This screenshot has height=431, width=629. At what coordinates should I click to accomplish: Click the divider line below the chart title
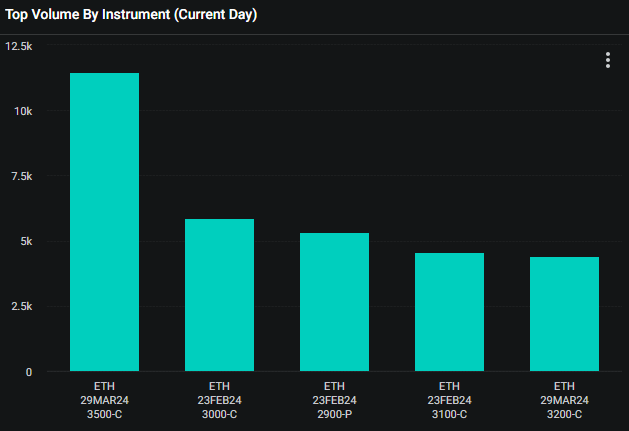tap(314, 34)
